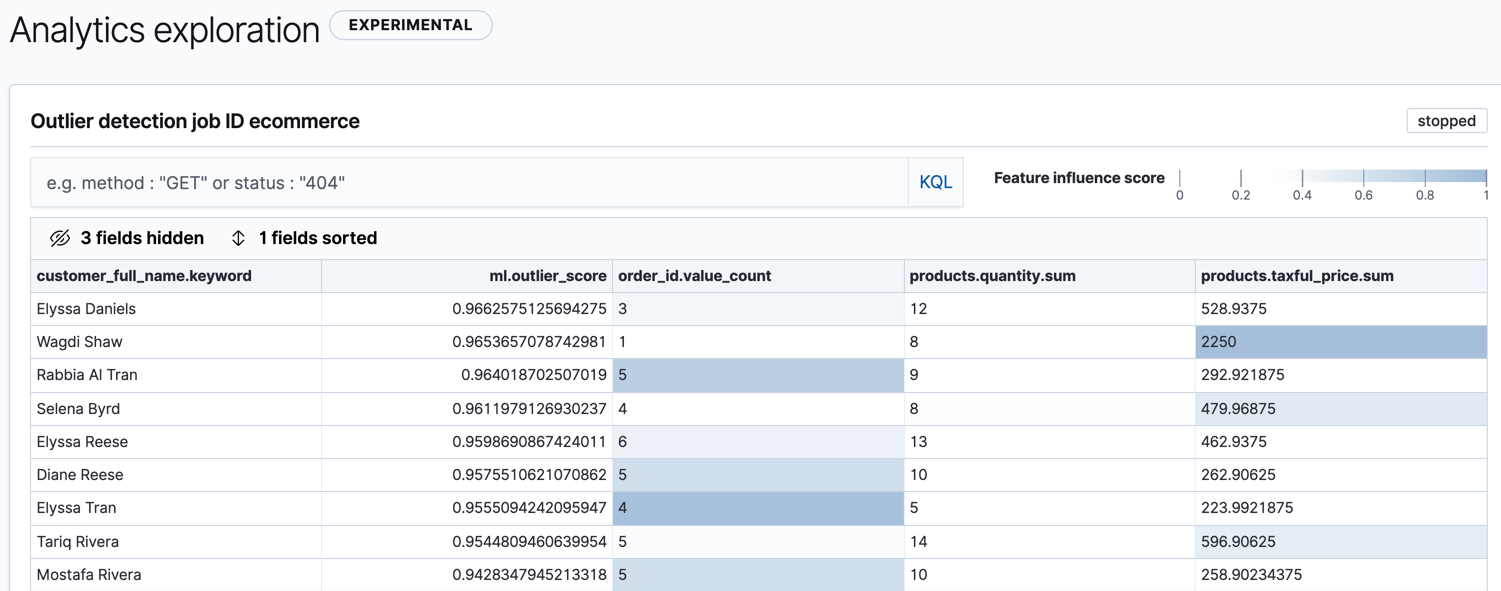Click the taxful price cell 2250
Viewport: 1501px width, 591px height.
pyautogui.click(x=1341, y=342)
